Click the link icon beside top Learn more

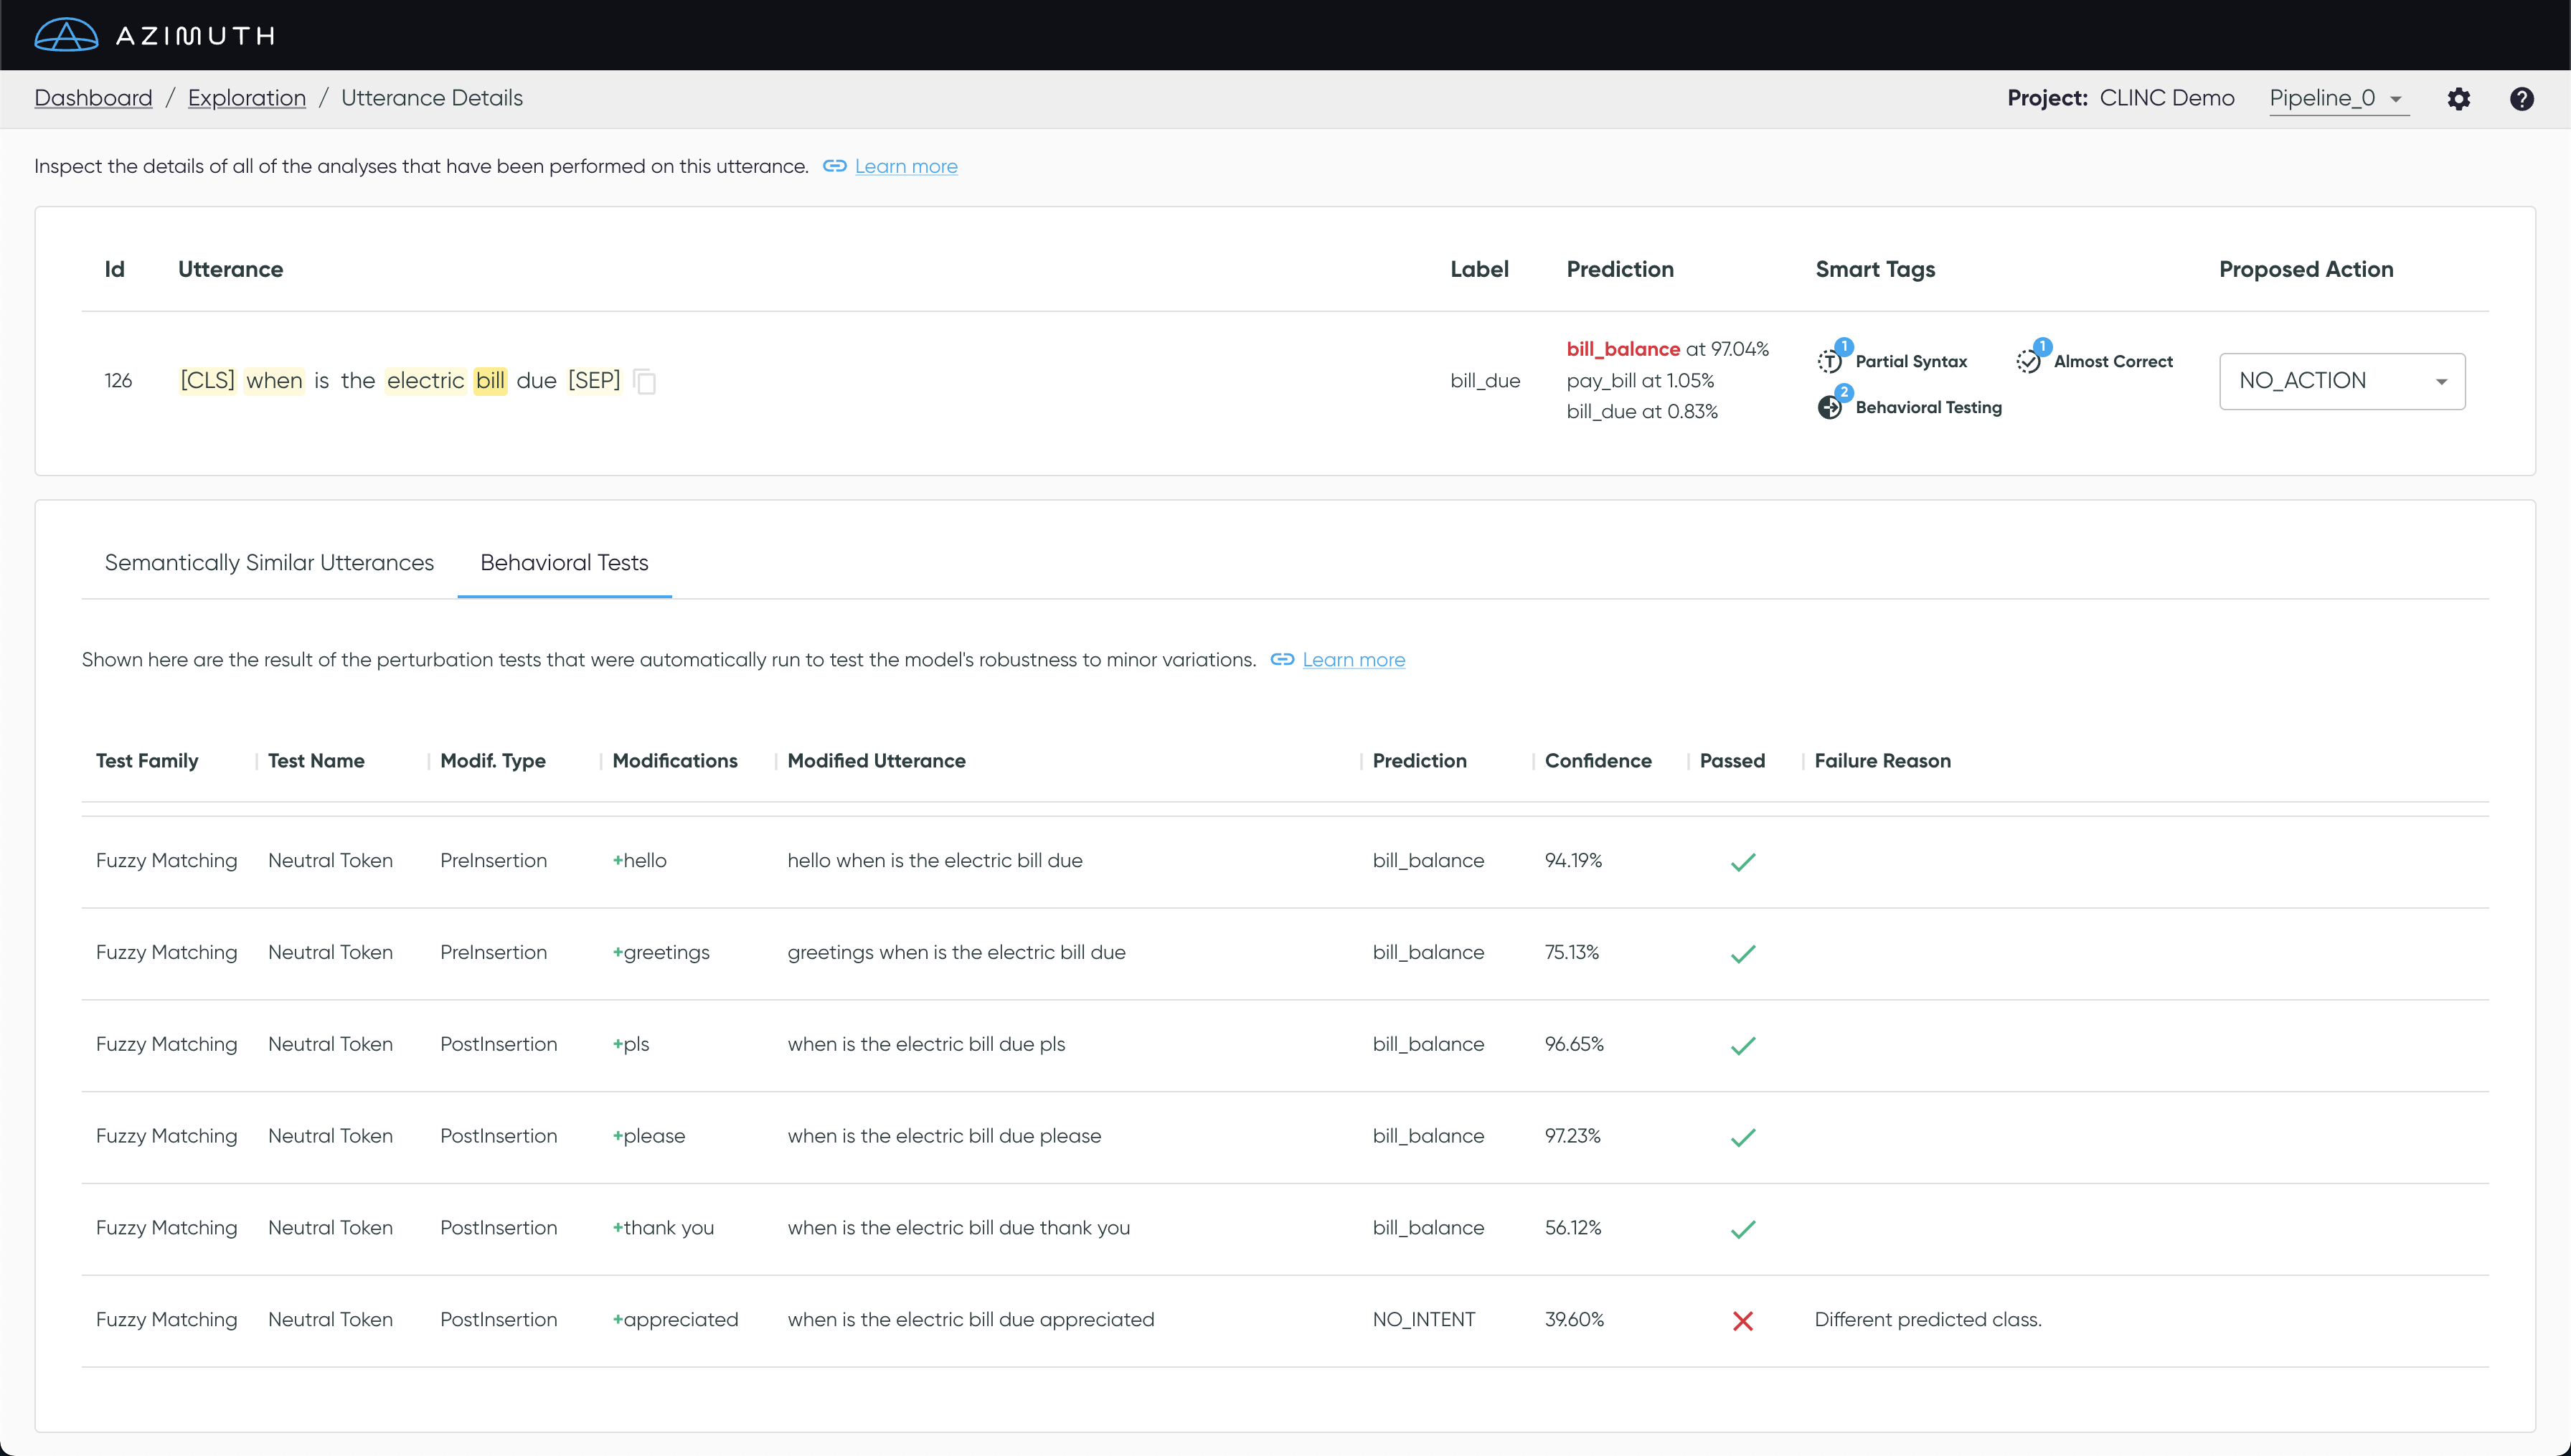coord(834,166)
